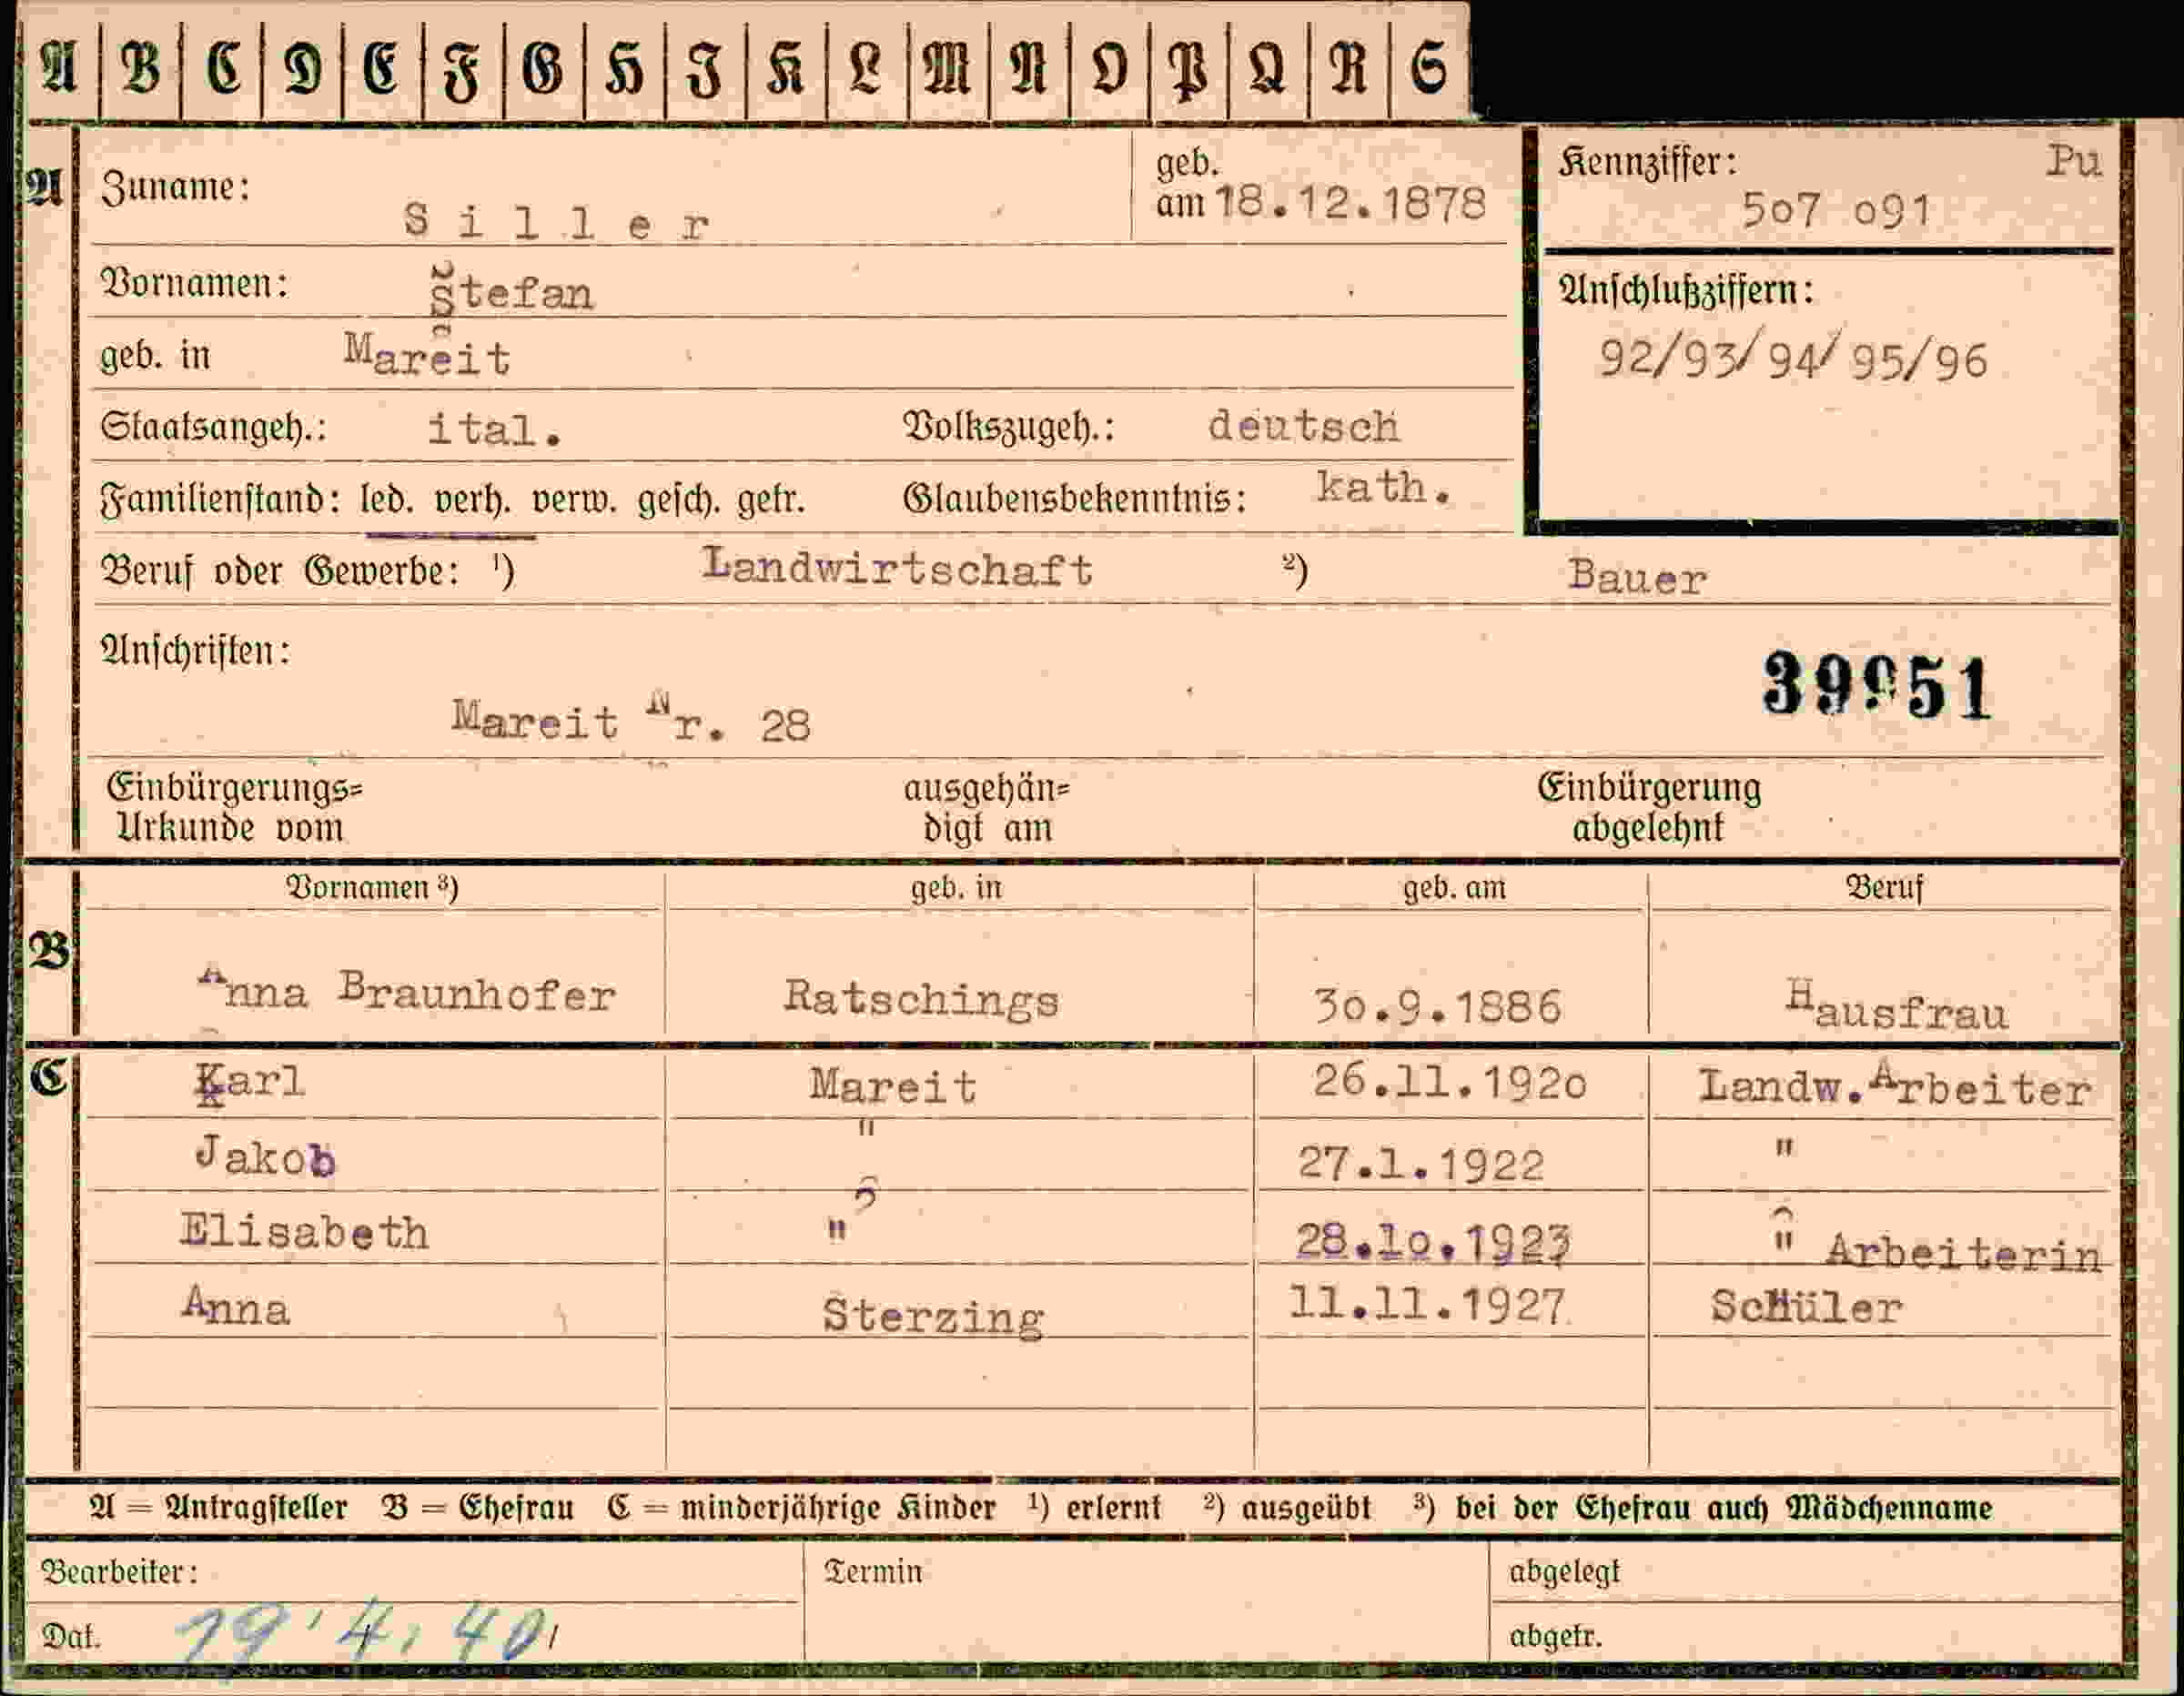Click the birthplace 'Sterzing'
2184x1696 pixels.
[x=934, y=1315]
